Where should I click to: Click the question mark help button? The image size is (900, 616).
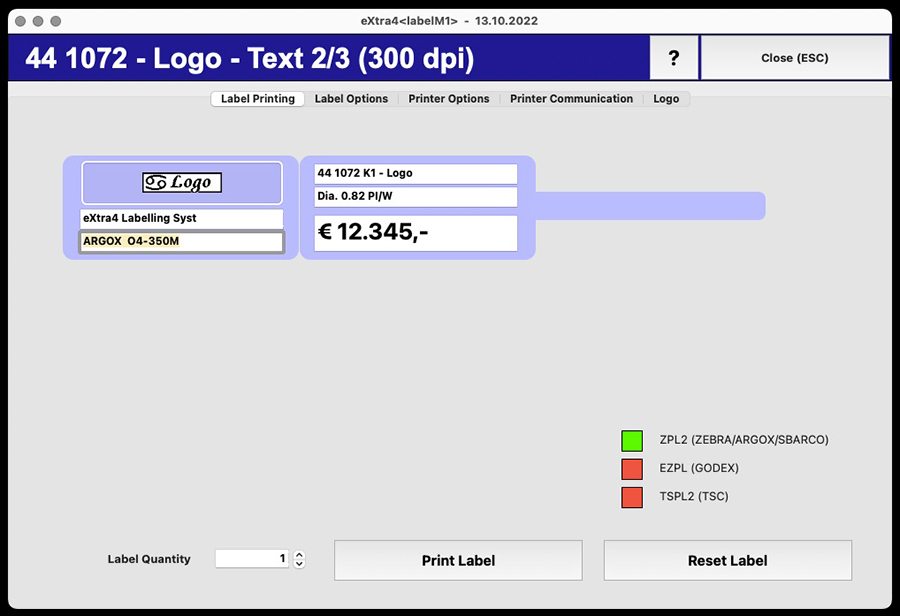674,58
